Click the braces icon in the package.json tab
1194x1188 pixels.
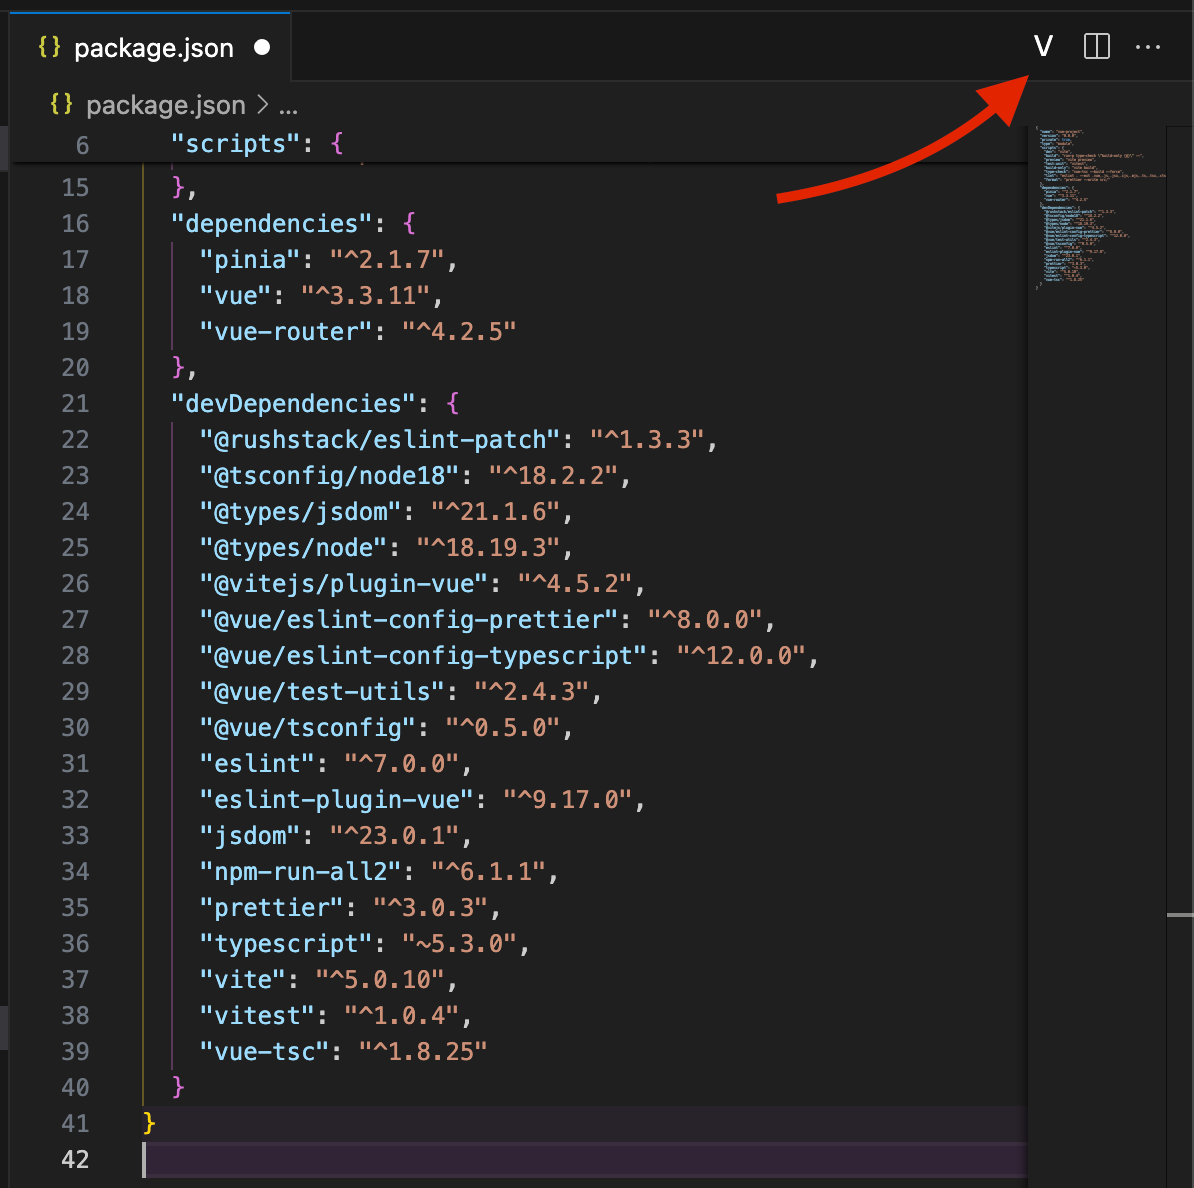click(49, 47)
